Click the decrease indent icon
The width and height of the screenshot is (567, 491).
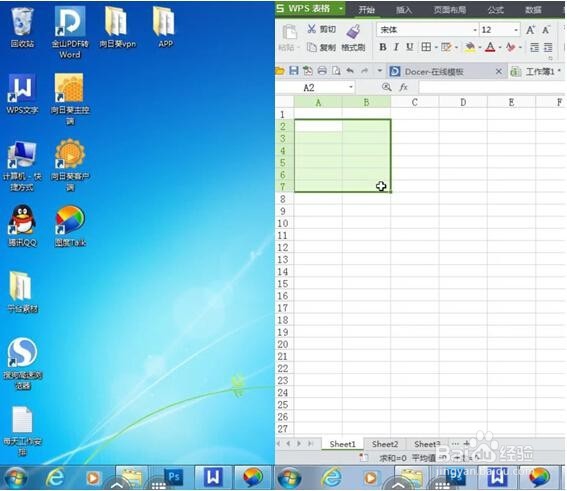coord(534,47)
